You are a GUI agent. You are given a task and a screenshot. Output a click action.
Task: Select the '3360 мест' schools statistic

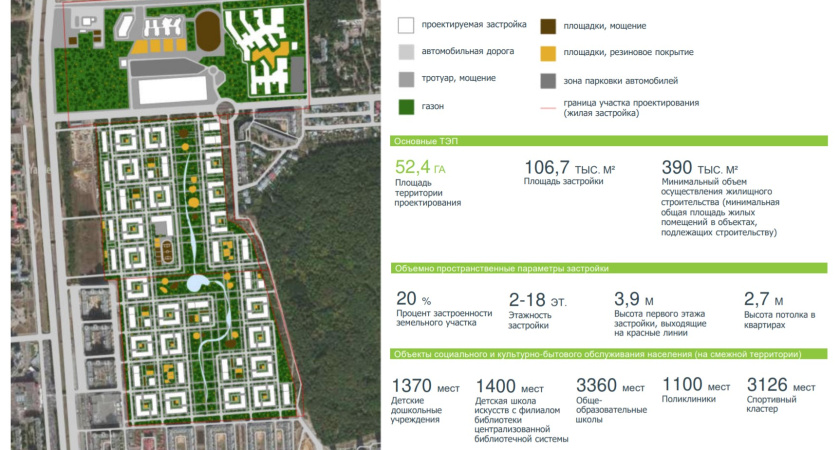point(610,386)
